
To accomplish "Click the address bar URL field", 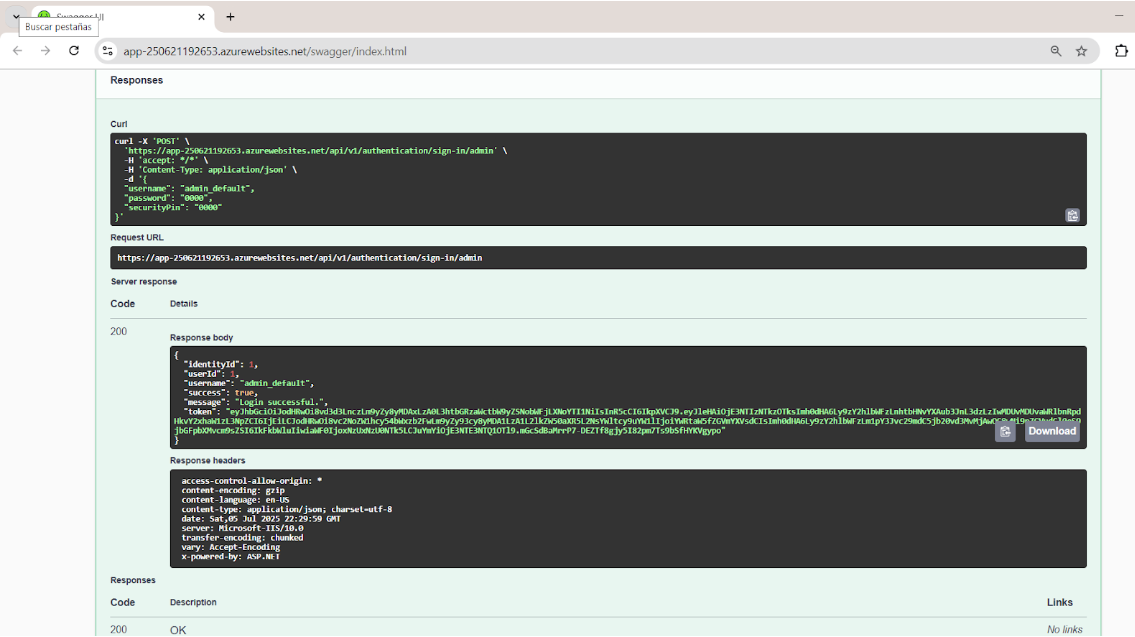I will tap(579, 51).
